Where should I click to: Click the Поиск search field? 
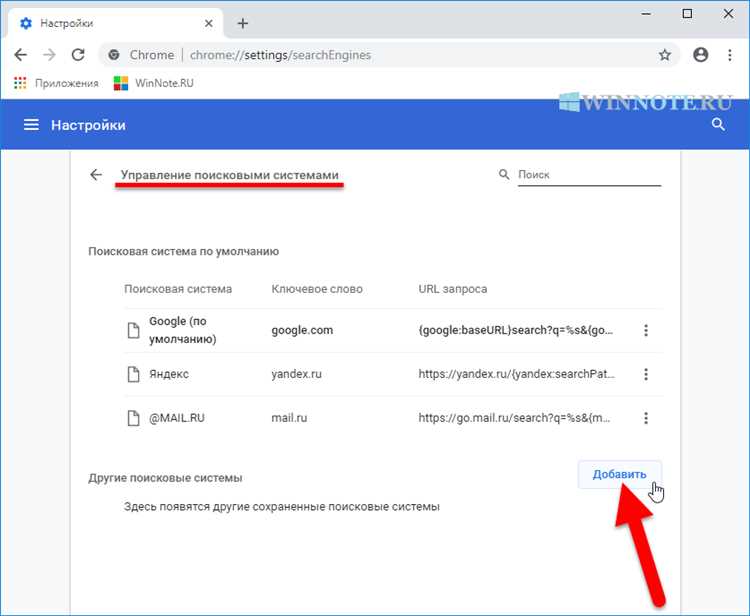(x=588, y=175)
